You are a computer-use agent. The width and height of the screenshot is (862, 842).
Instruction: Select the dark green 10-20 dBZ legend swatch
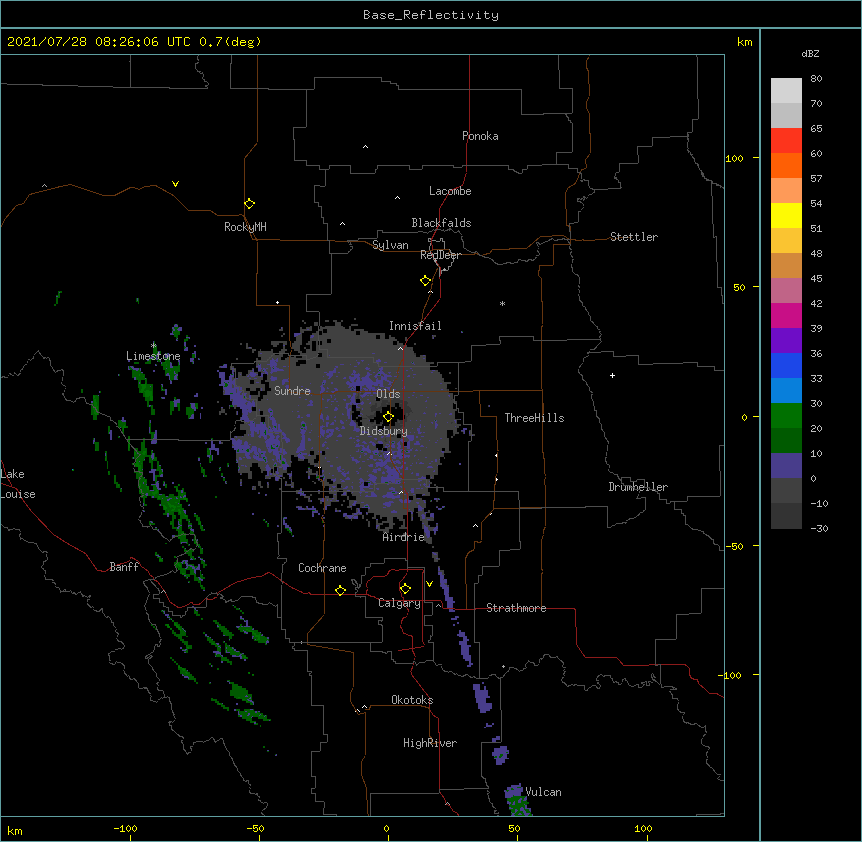tap(786, 440)
